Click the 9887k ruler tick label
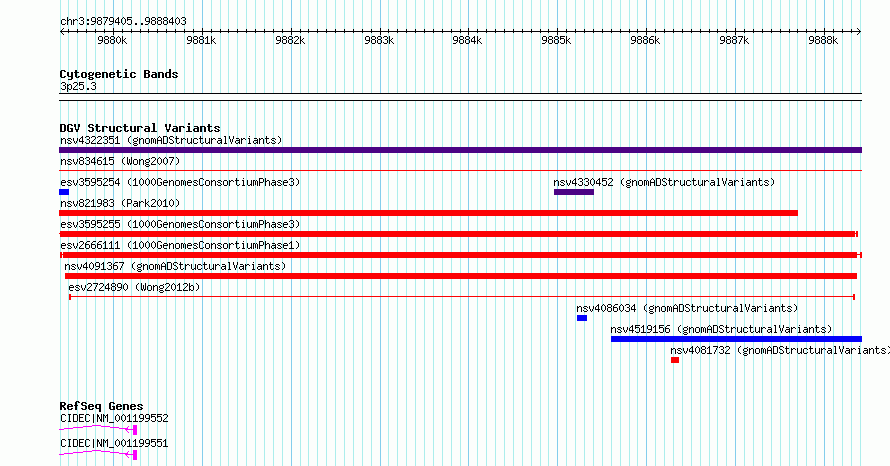The width and height of the screenshot is (890, 466). pos(734,40)
